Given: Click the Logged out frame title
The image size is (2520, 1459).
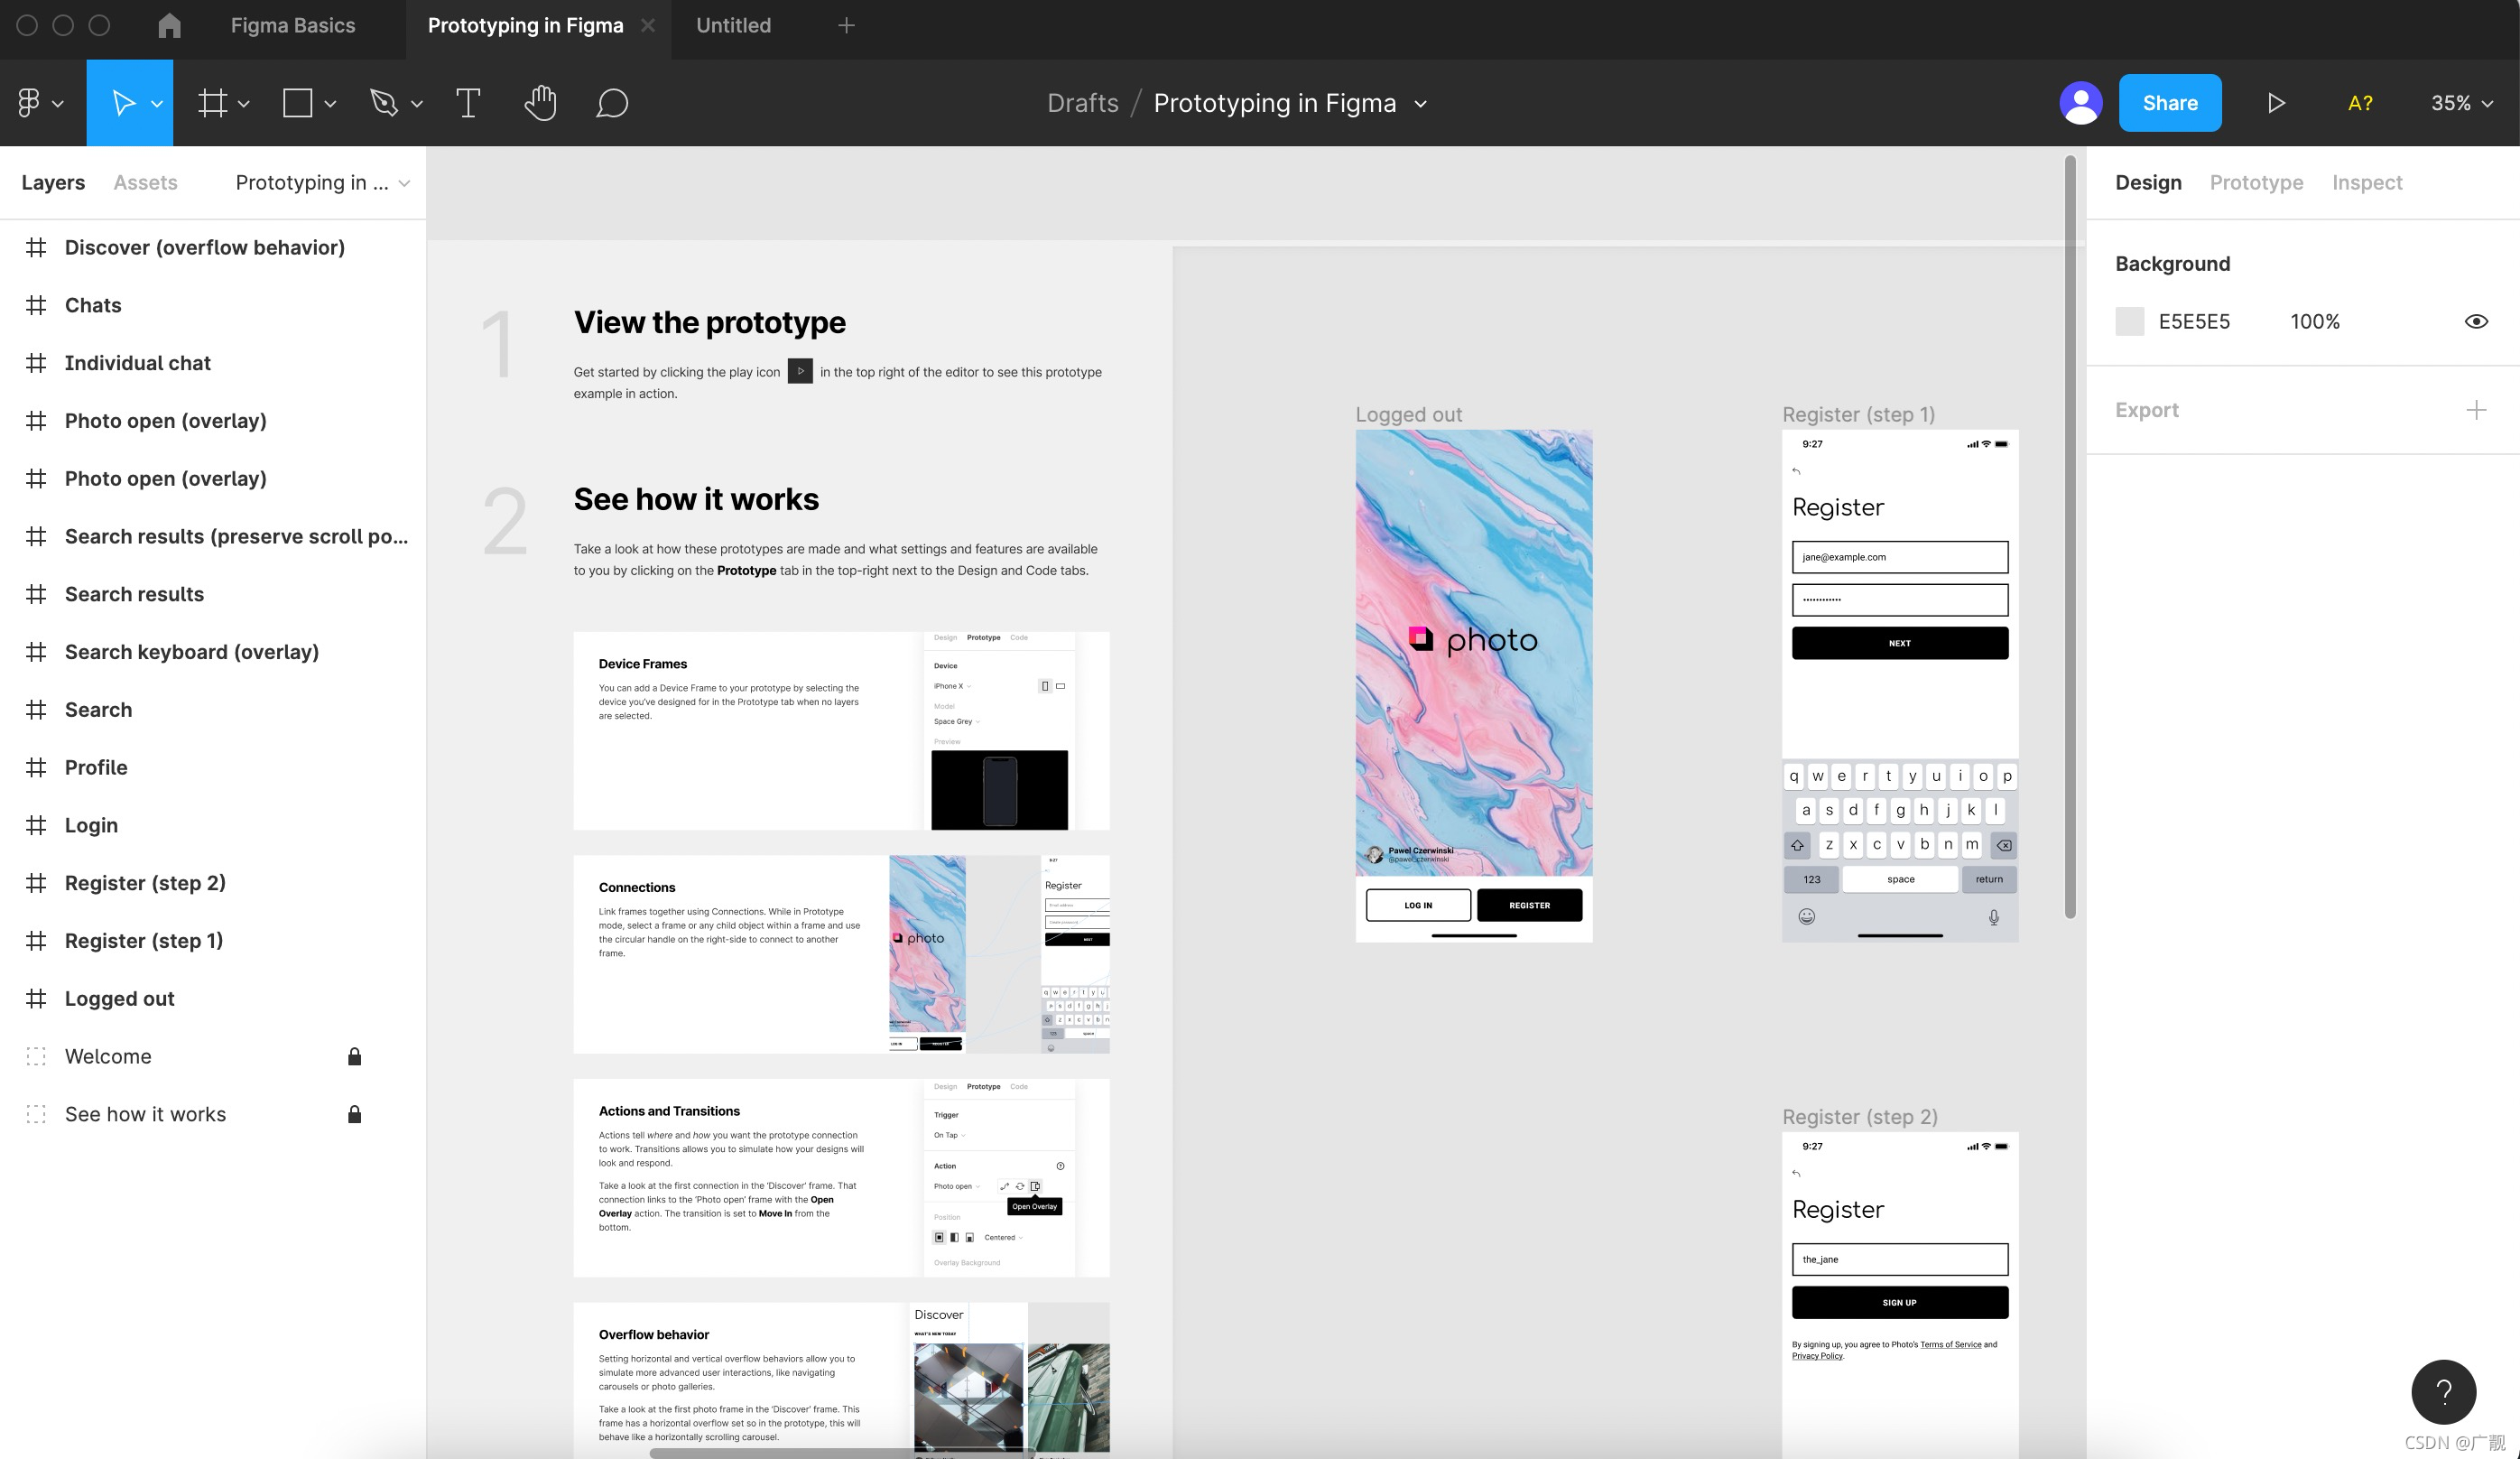Looking at the screenshot, I should pyautogui.click(x=1408, y=414).
